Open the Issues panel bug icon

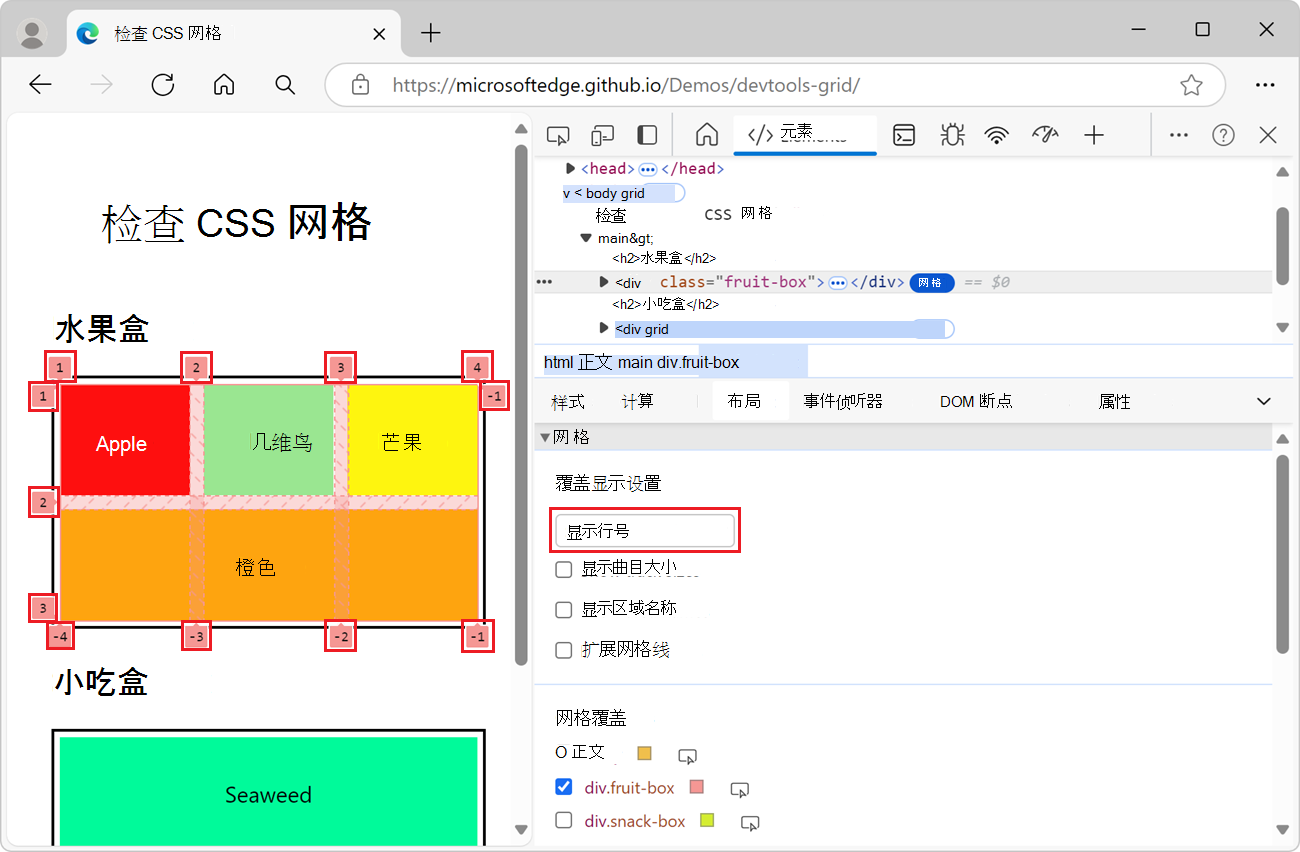tap(952, 134)
